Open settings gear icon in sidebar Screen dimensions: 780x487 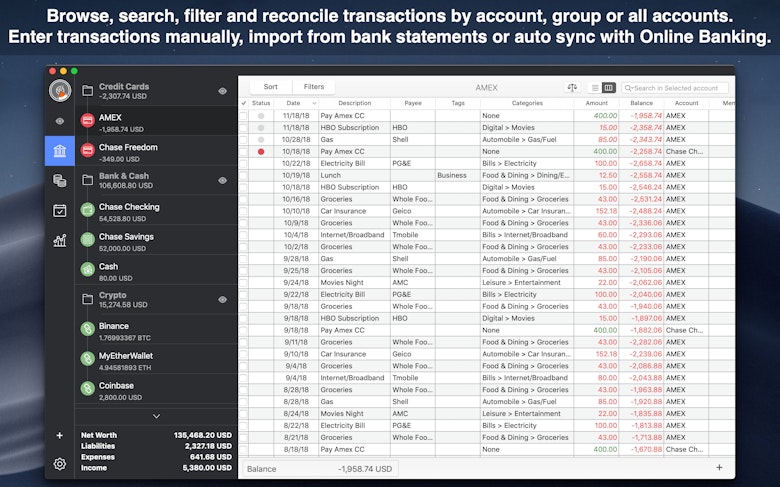[60, 464]
